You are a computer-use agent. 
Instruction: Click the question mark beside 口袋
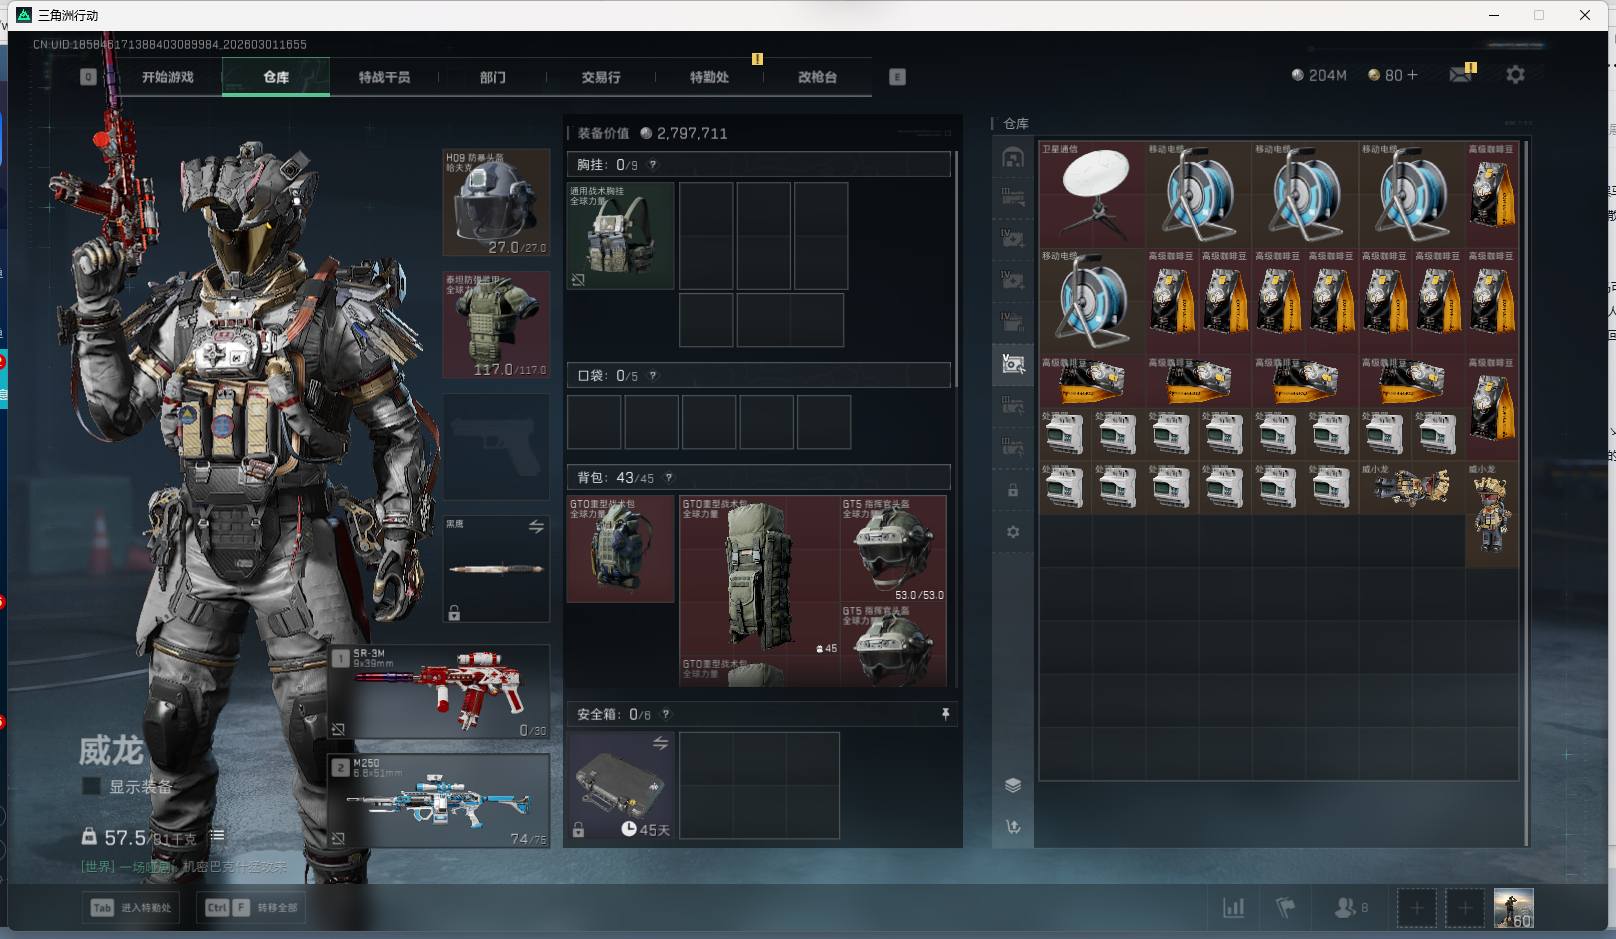point(653,376)
